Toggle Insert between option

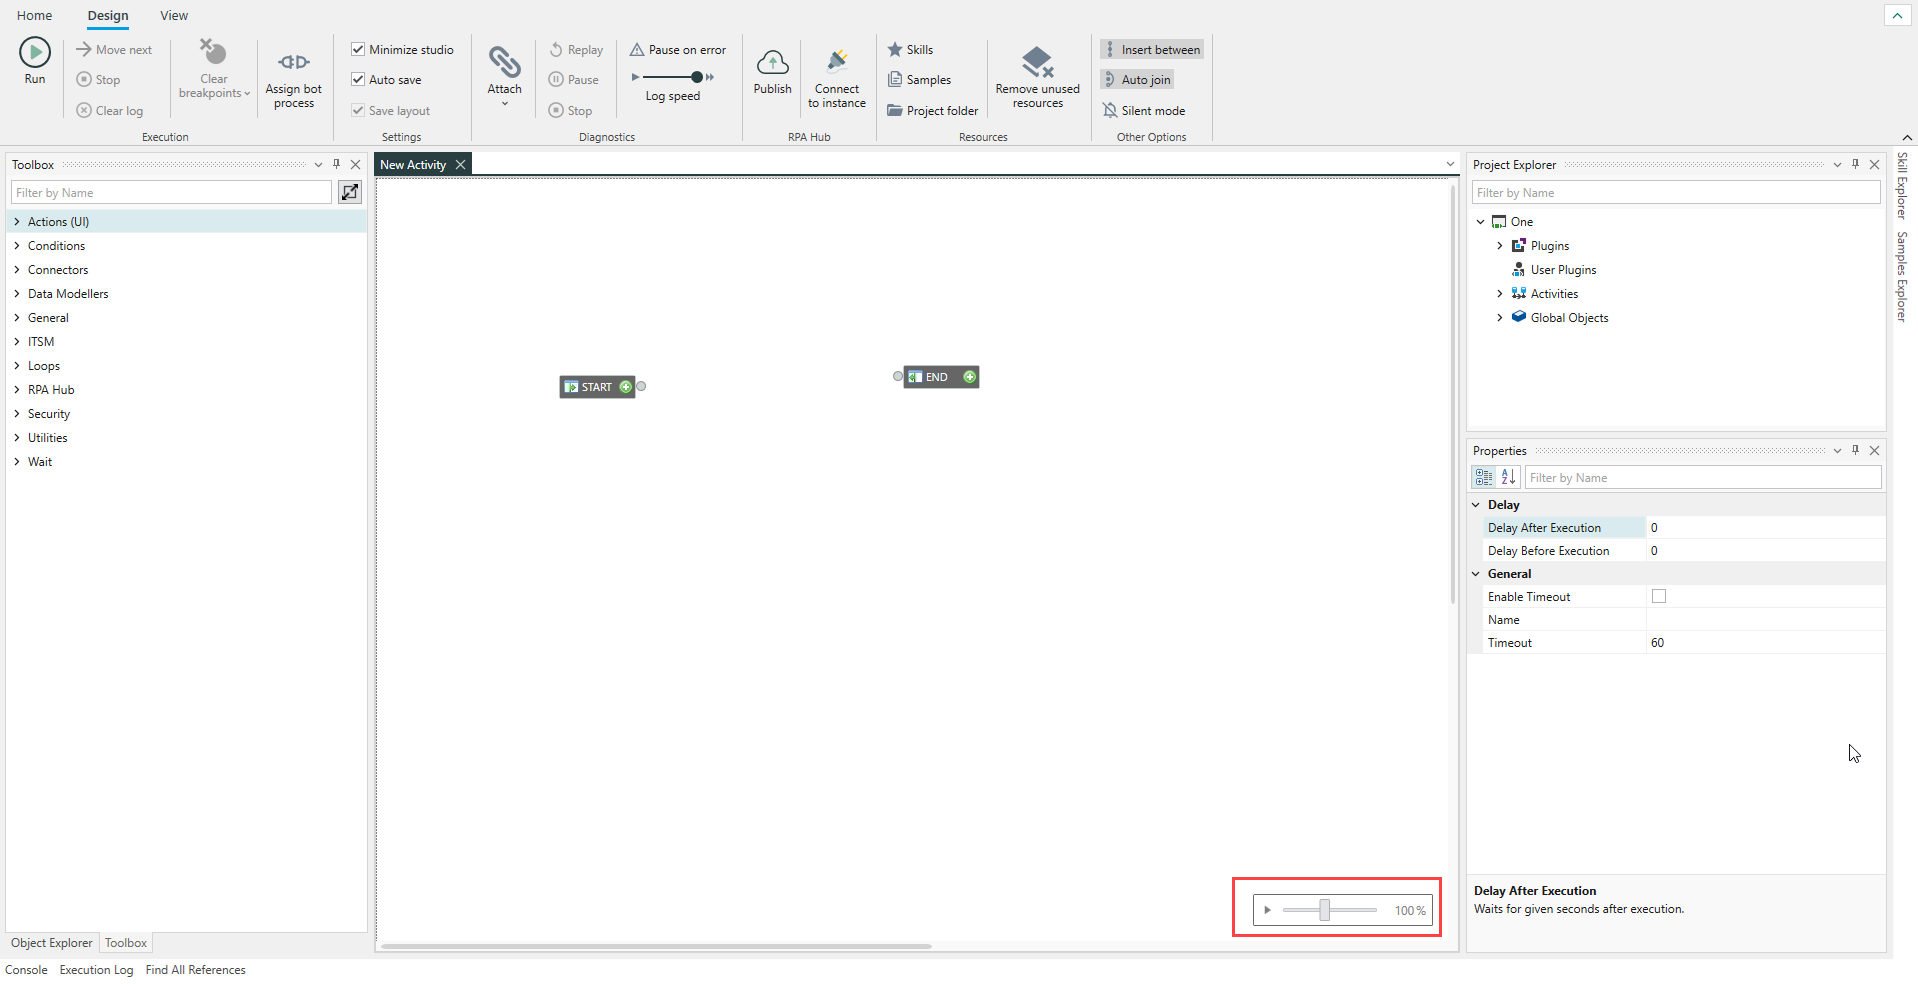[x=1152, y=50]
